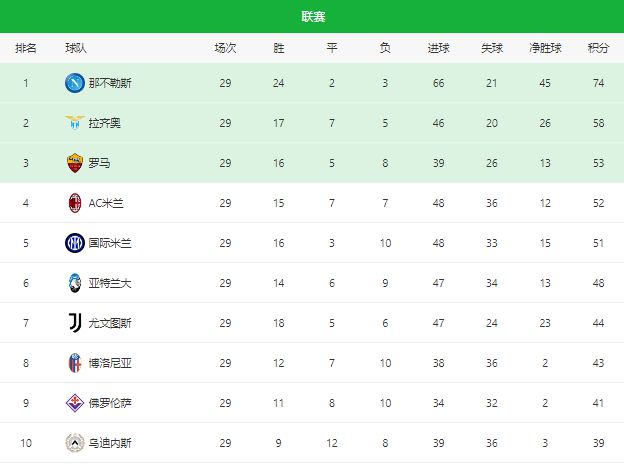624x464 pixels.
Task: Open the 那不勒斯 team link
Action: coord(109,83)
